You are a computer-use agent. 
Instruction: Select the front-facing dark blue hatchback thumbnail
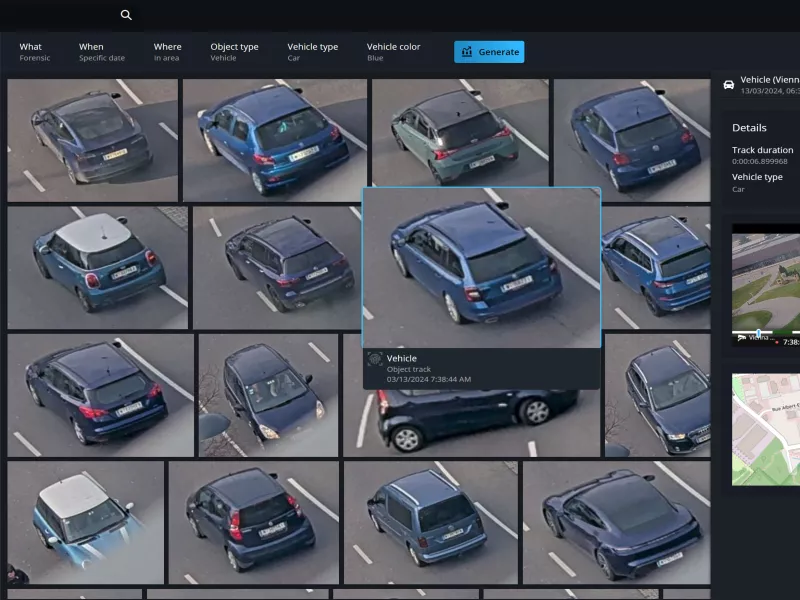pyautogui.click(x=268, y=395)
